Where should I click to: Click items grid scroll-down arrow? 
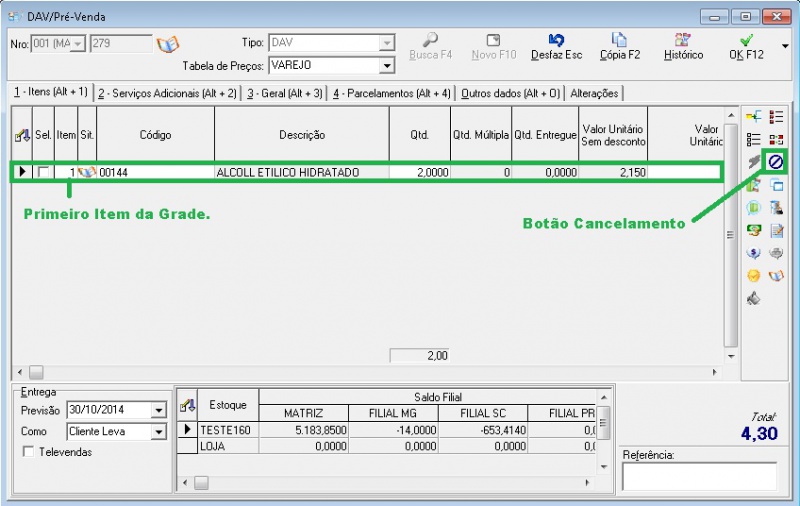(x=731, y=357)
